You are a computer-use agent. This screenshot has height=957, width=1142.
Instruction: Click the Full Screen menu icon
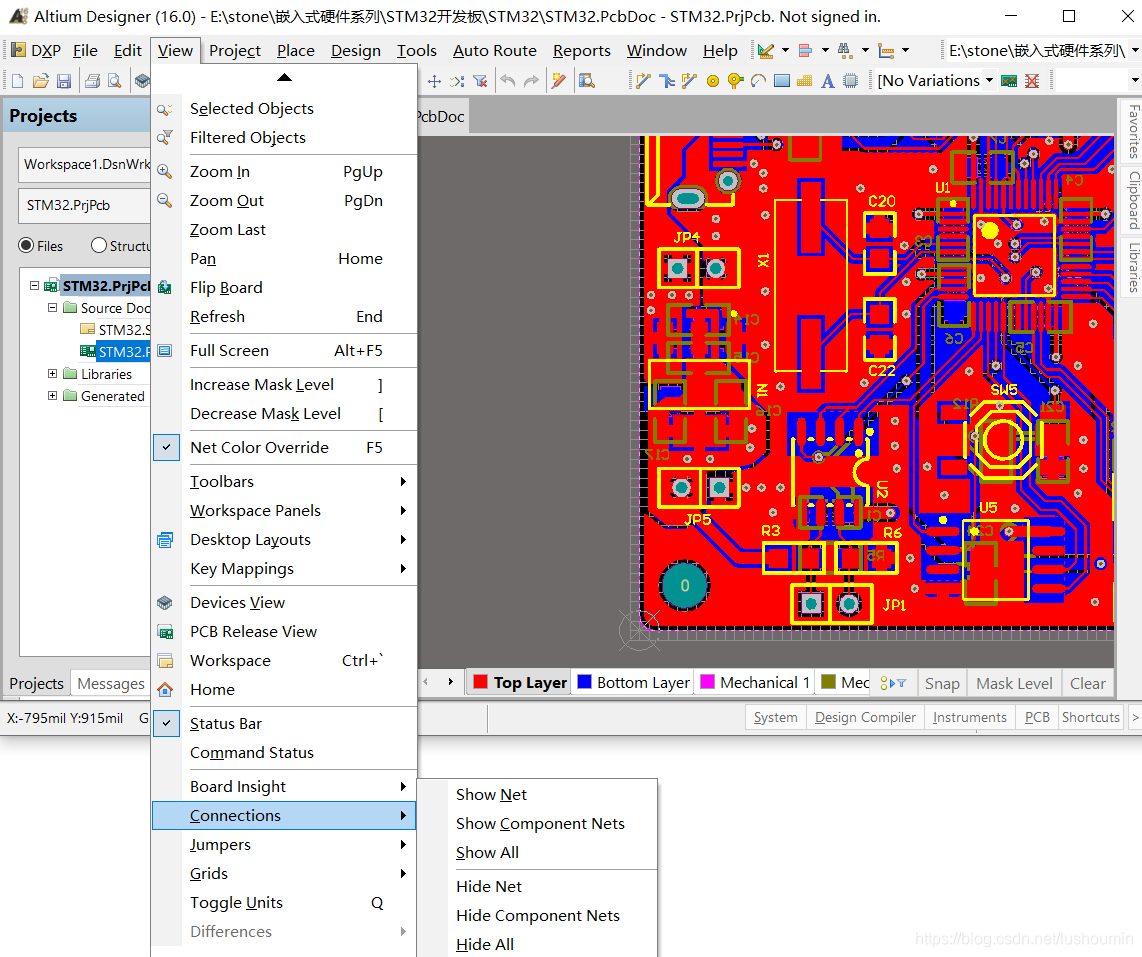click(x=166, y=351)
